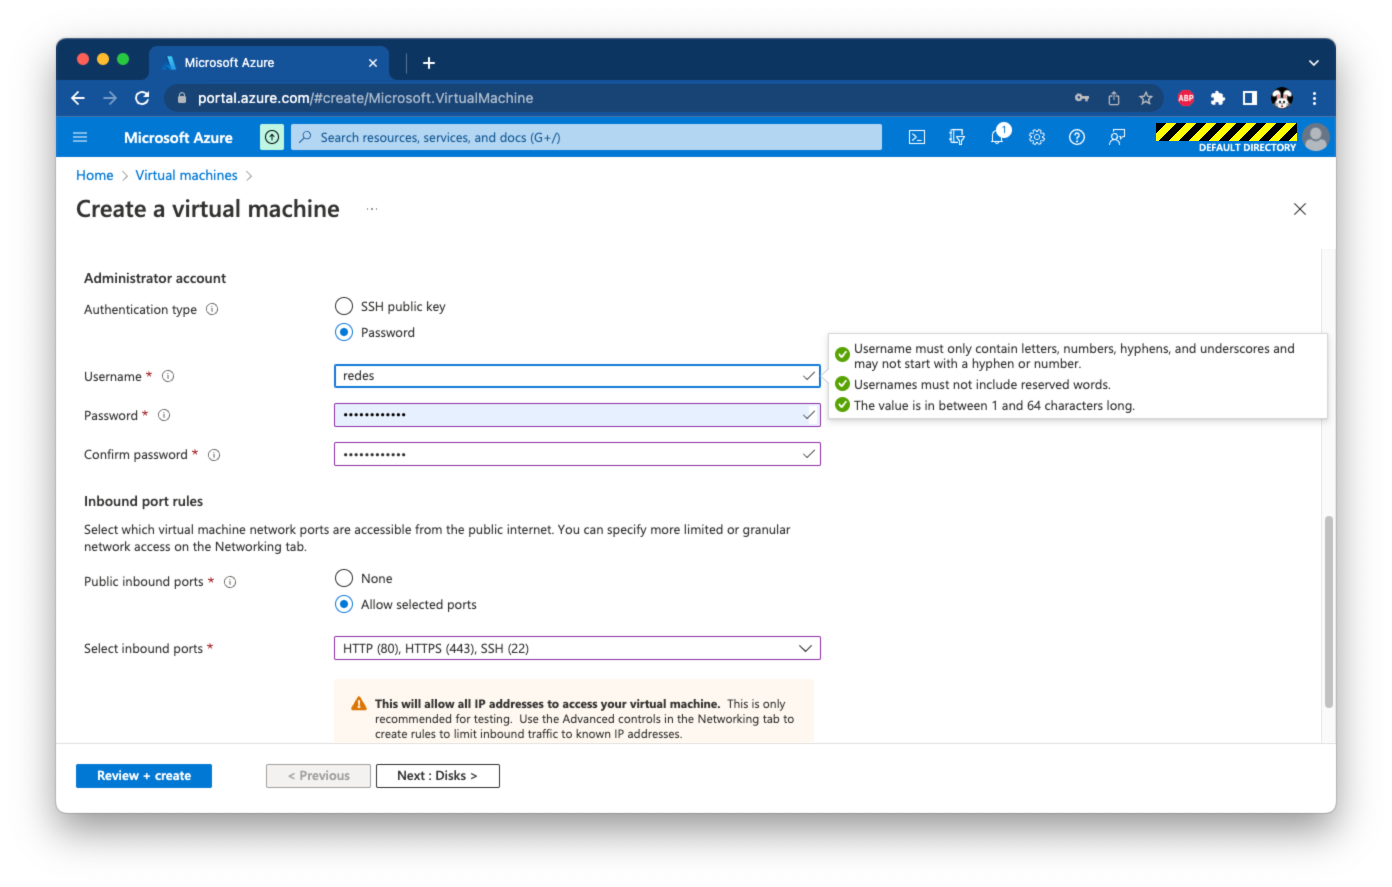This screenshot has height=887, width=1392.
Task: Open the Azure portal hamburger menu
Action: pyautogui.click(x=81, y=137)
